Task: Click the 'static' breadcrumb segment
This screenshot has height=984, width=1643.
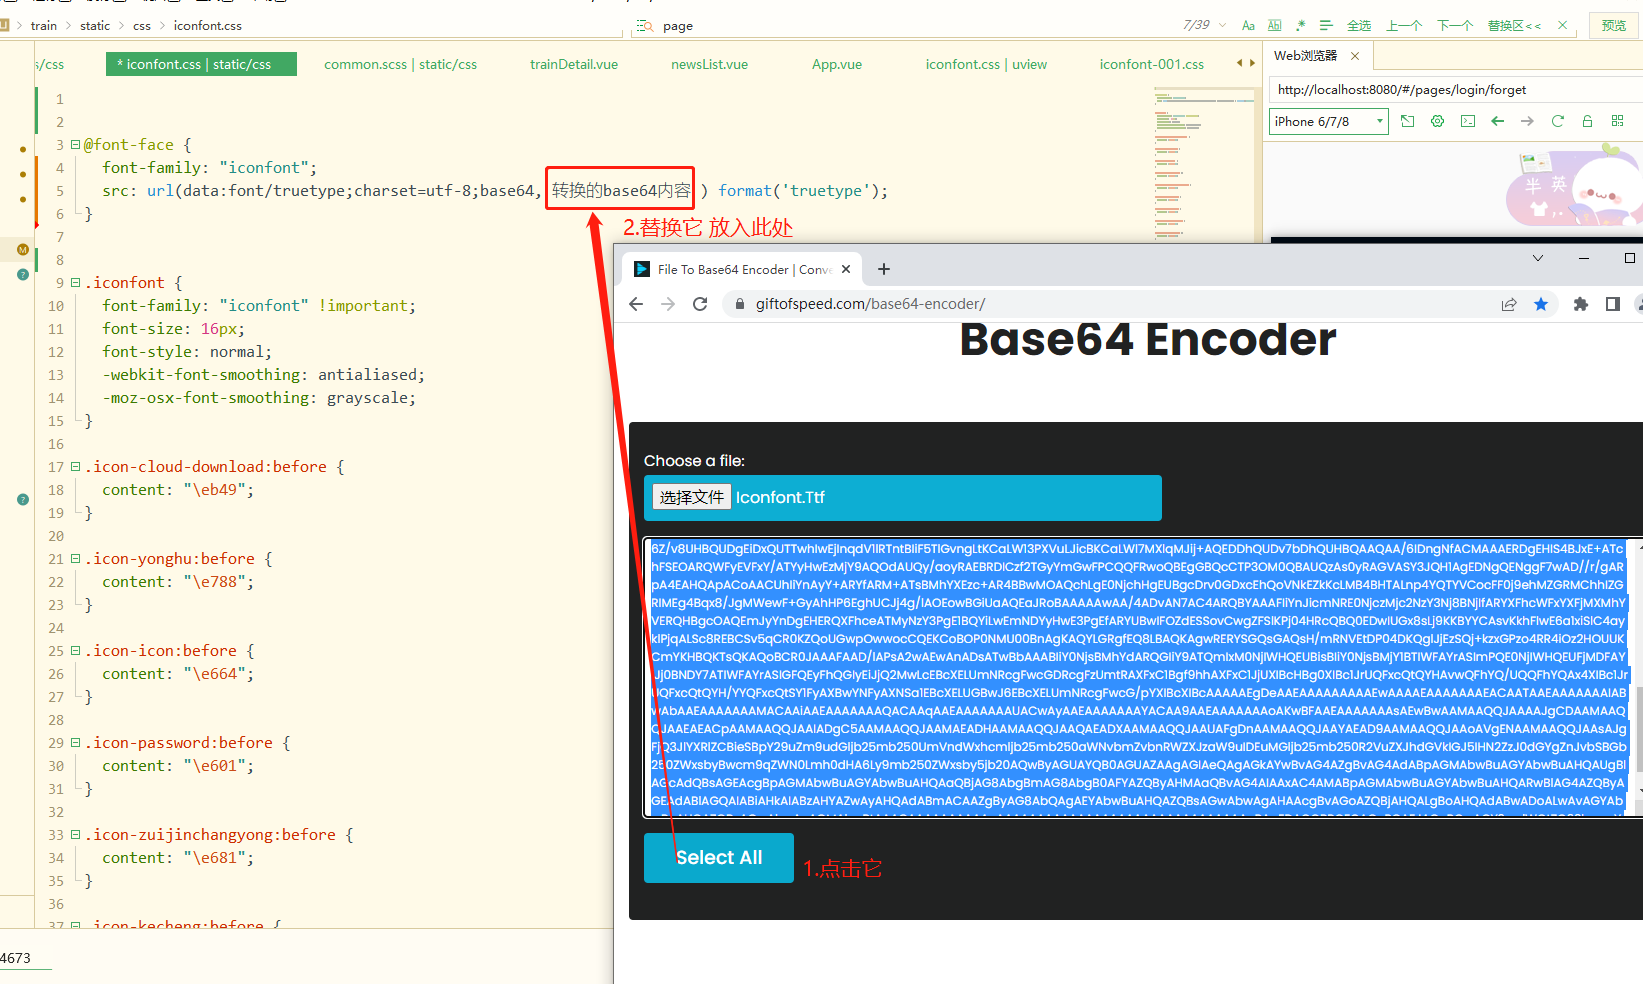Action: [x=95, y=26]
